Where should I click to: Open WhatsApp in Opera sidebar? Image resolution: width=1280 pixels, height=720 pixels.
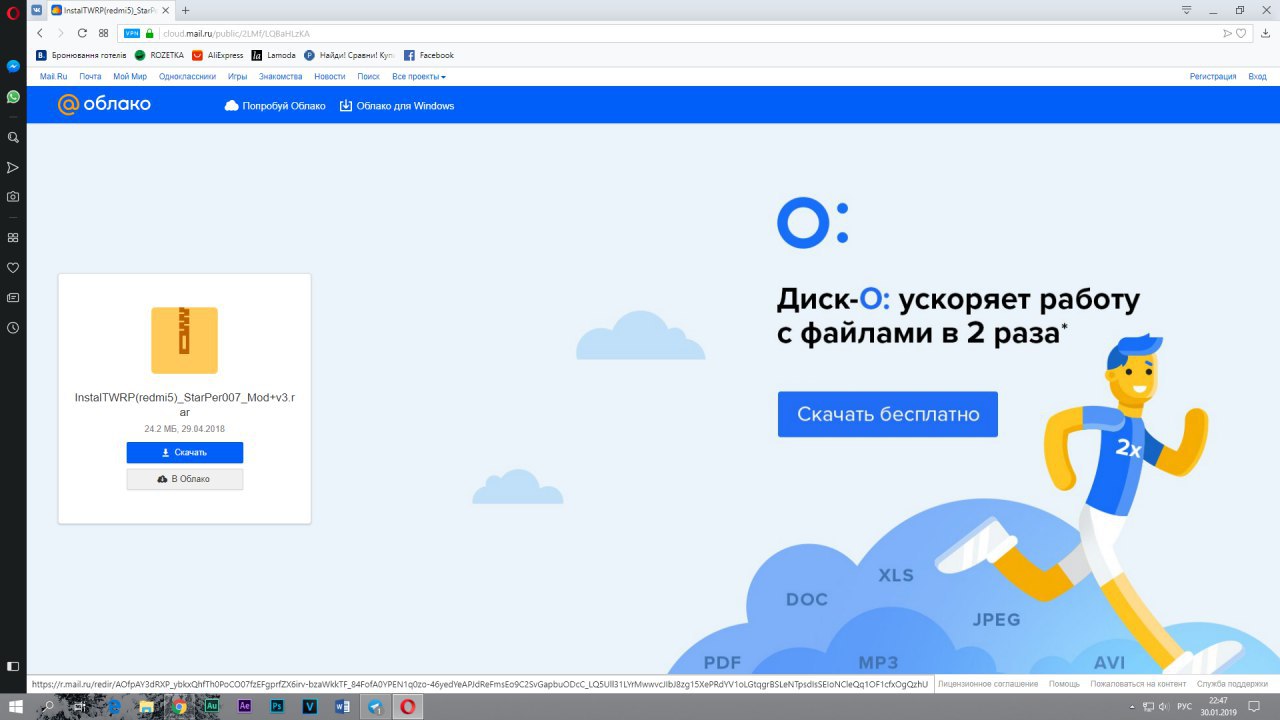pyautogui.click(x=13, y=97)
